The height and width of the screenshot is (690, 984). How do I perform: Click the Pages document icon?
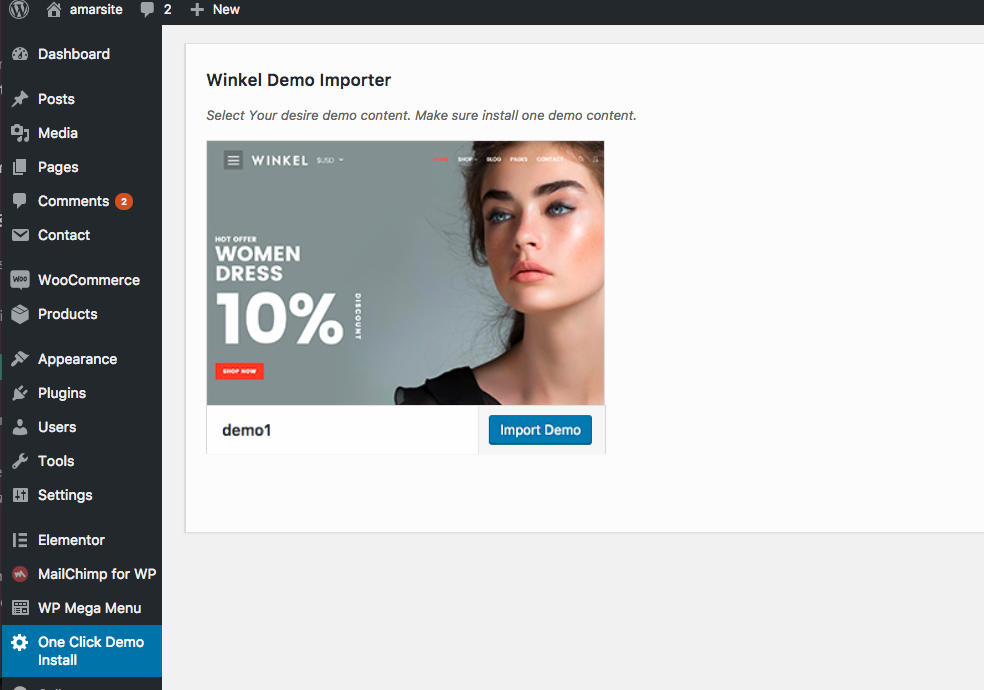(x=20, y=167)
